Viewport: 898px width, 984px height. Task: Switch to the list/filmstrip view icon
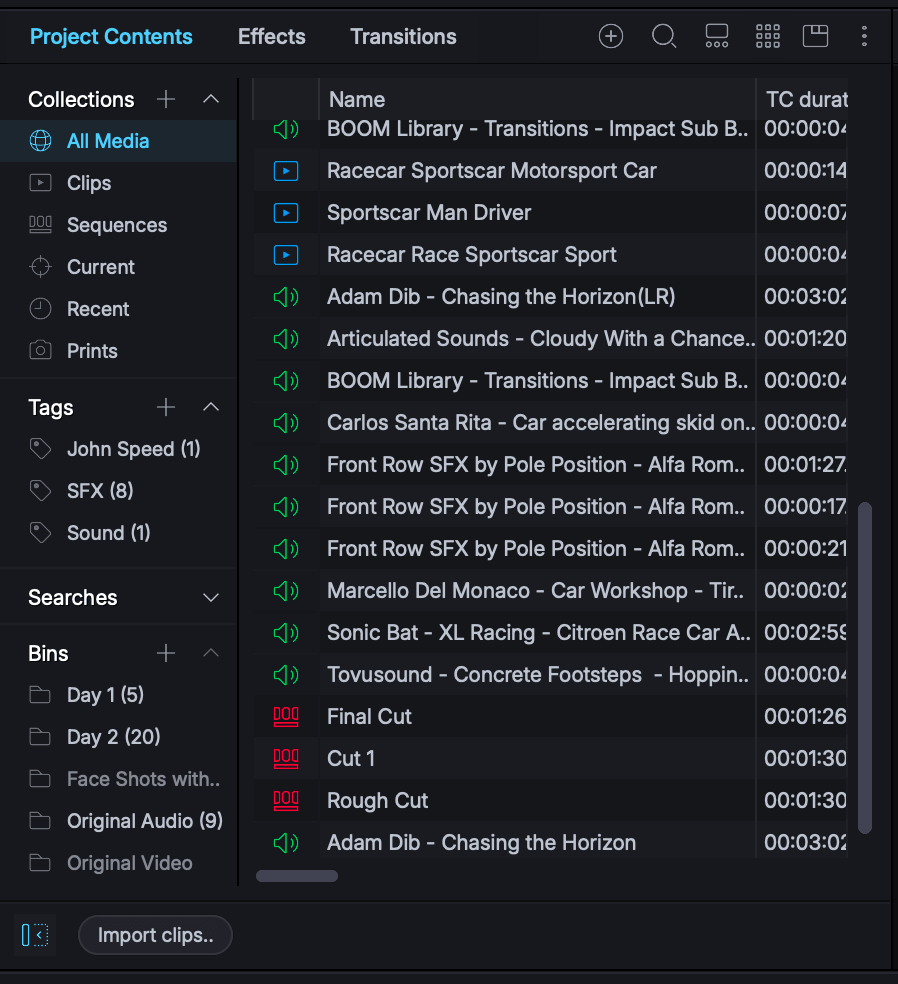tap(717, 36)
